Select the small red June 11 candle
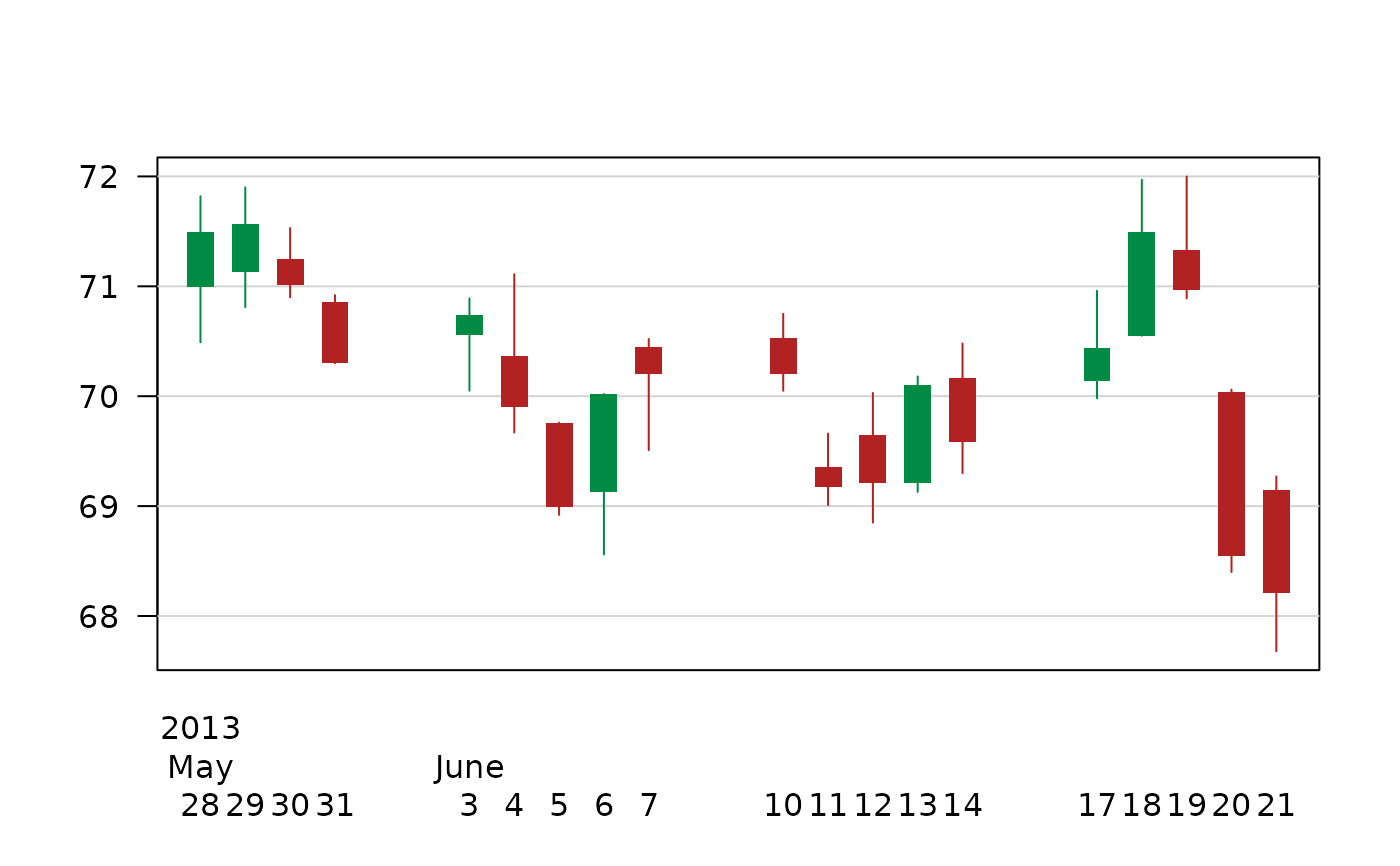 click(828, 477)
